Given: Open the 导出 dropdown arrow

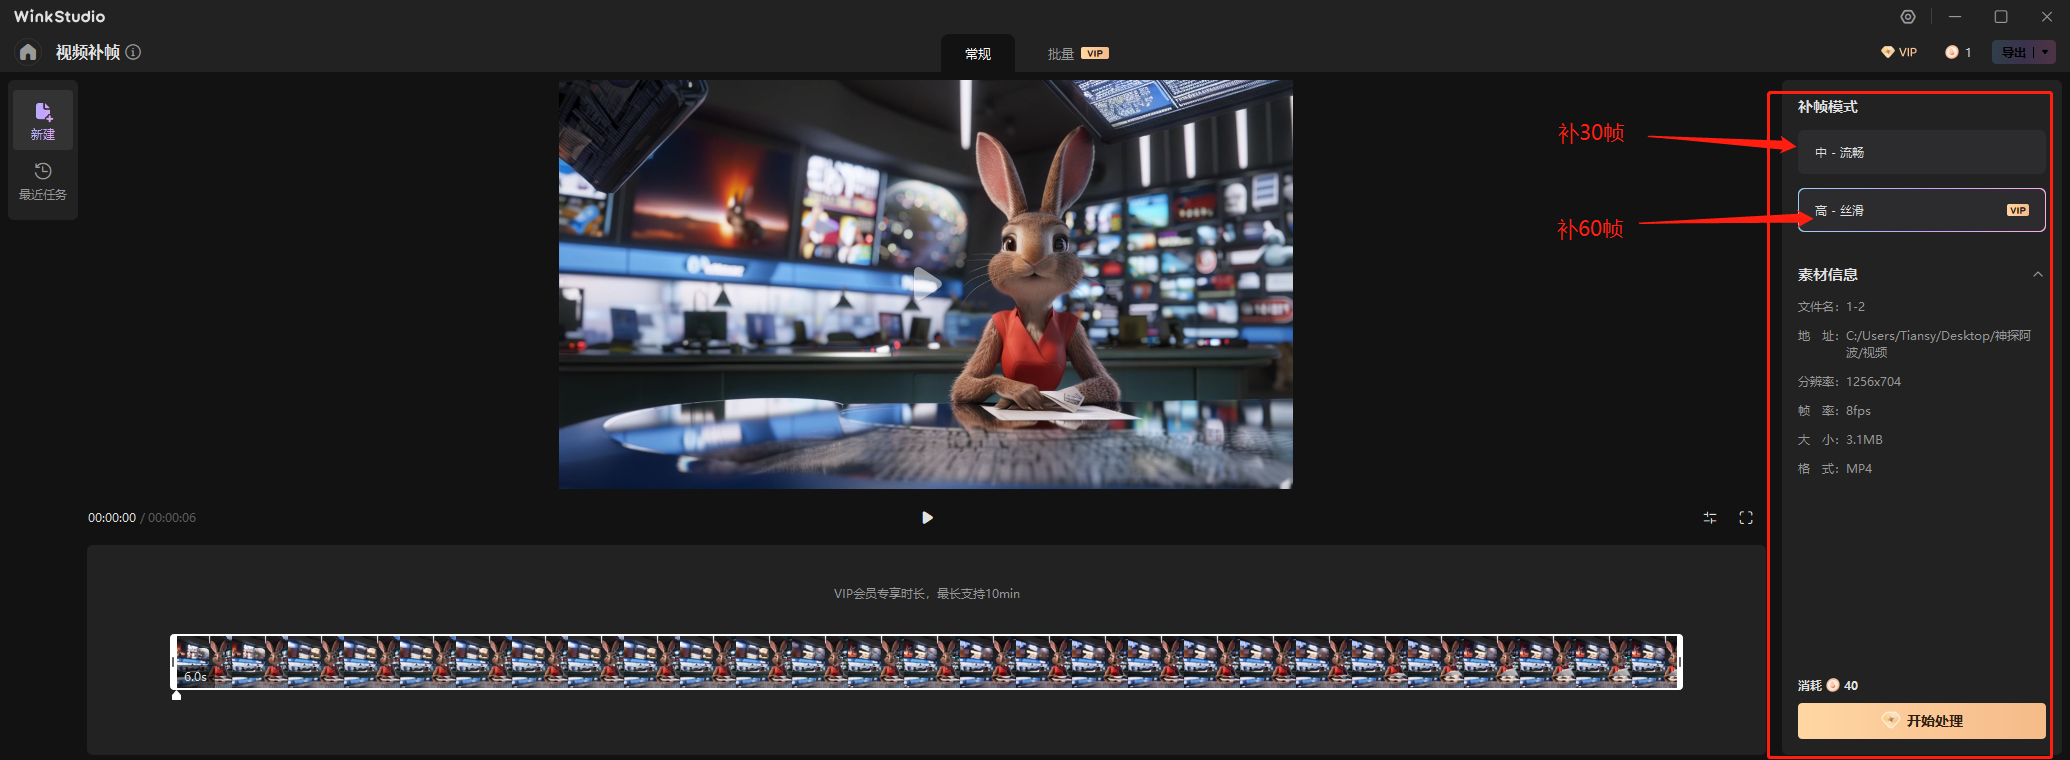Looking at the screenshot, I should click(2045, 52).
